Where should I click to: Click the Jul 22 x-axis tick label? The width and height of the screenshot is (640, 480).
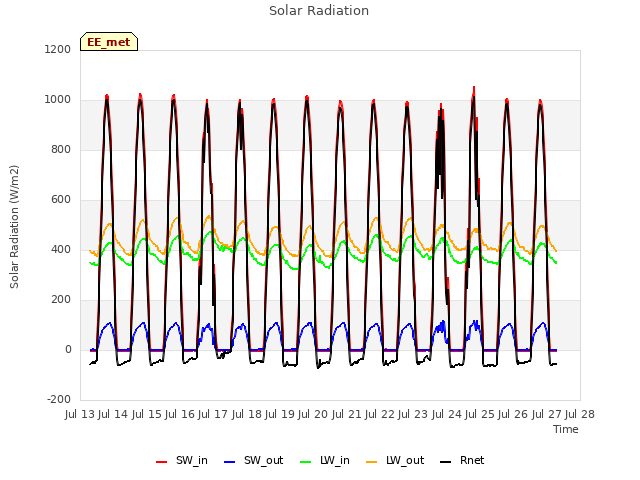(x=380, y=414)
